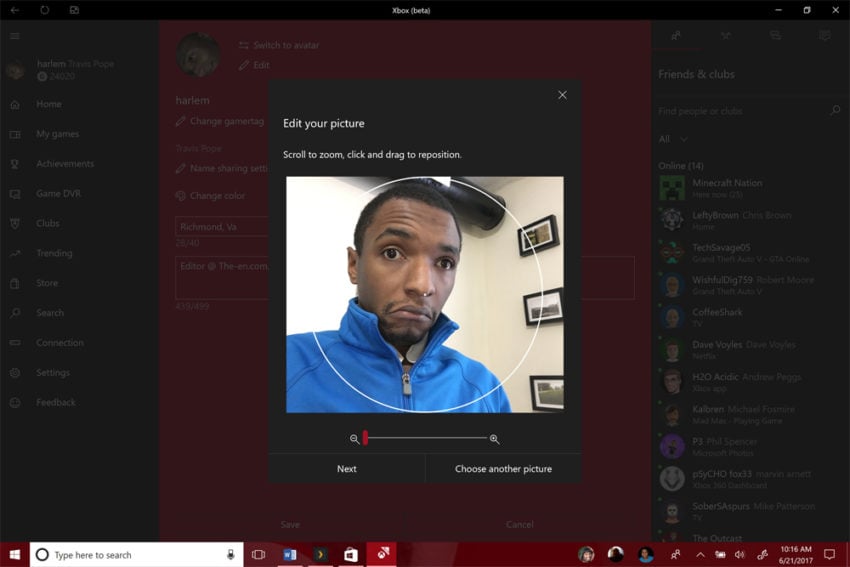Click the refresh icon in title bar
Viewport: 850px width, 567px height.
[44, 10]
